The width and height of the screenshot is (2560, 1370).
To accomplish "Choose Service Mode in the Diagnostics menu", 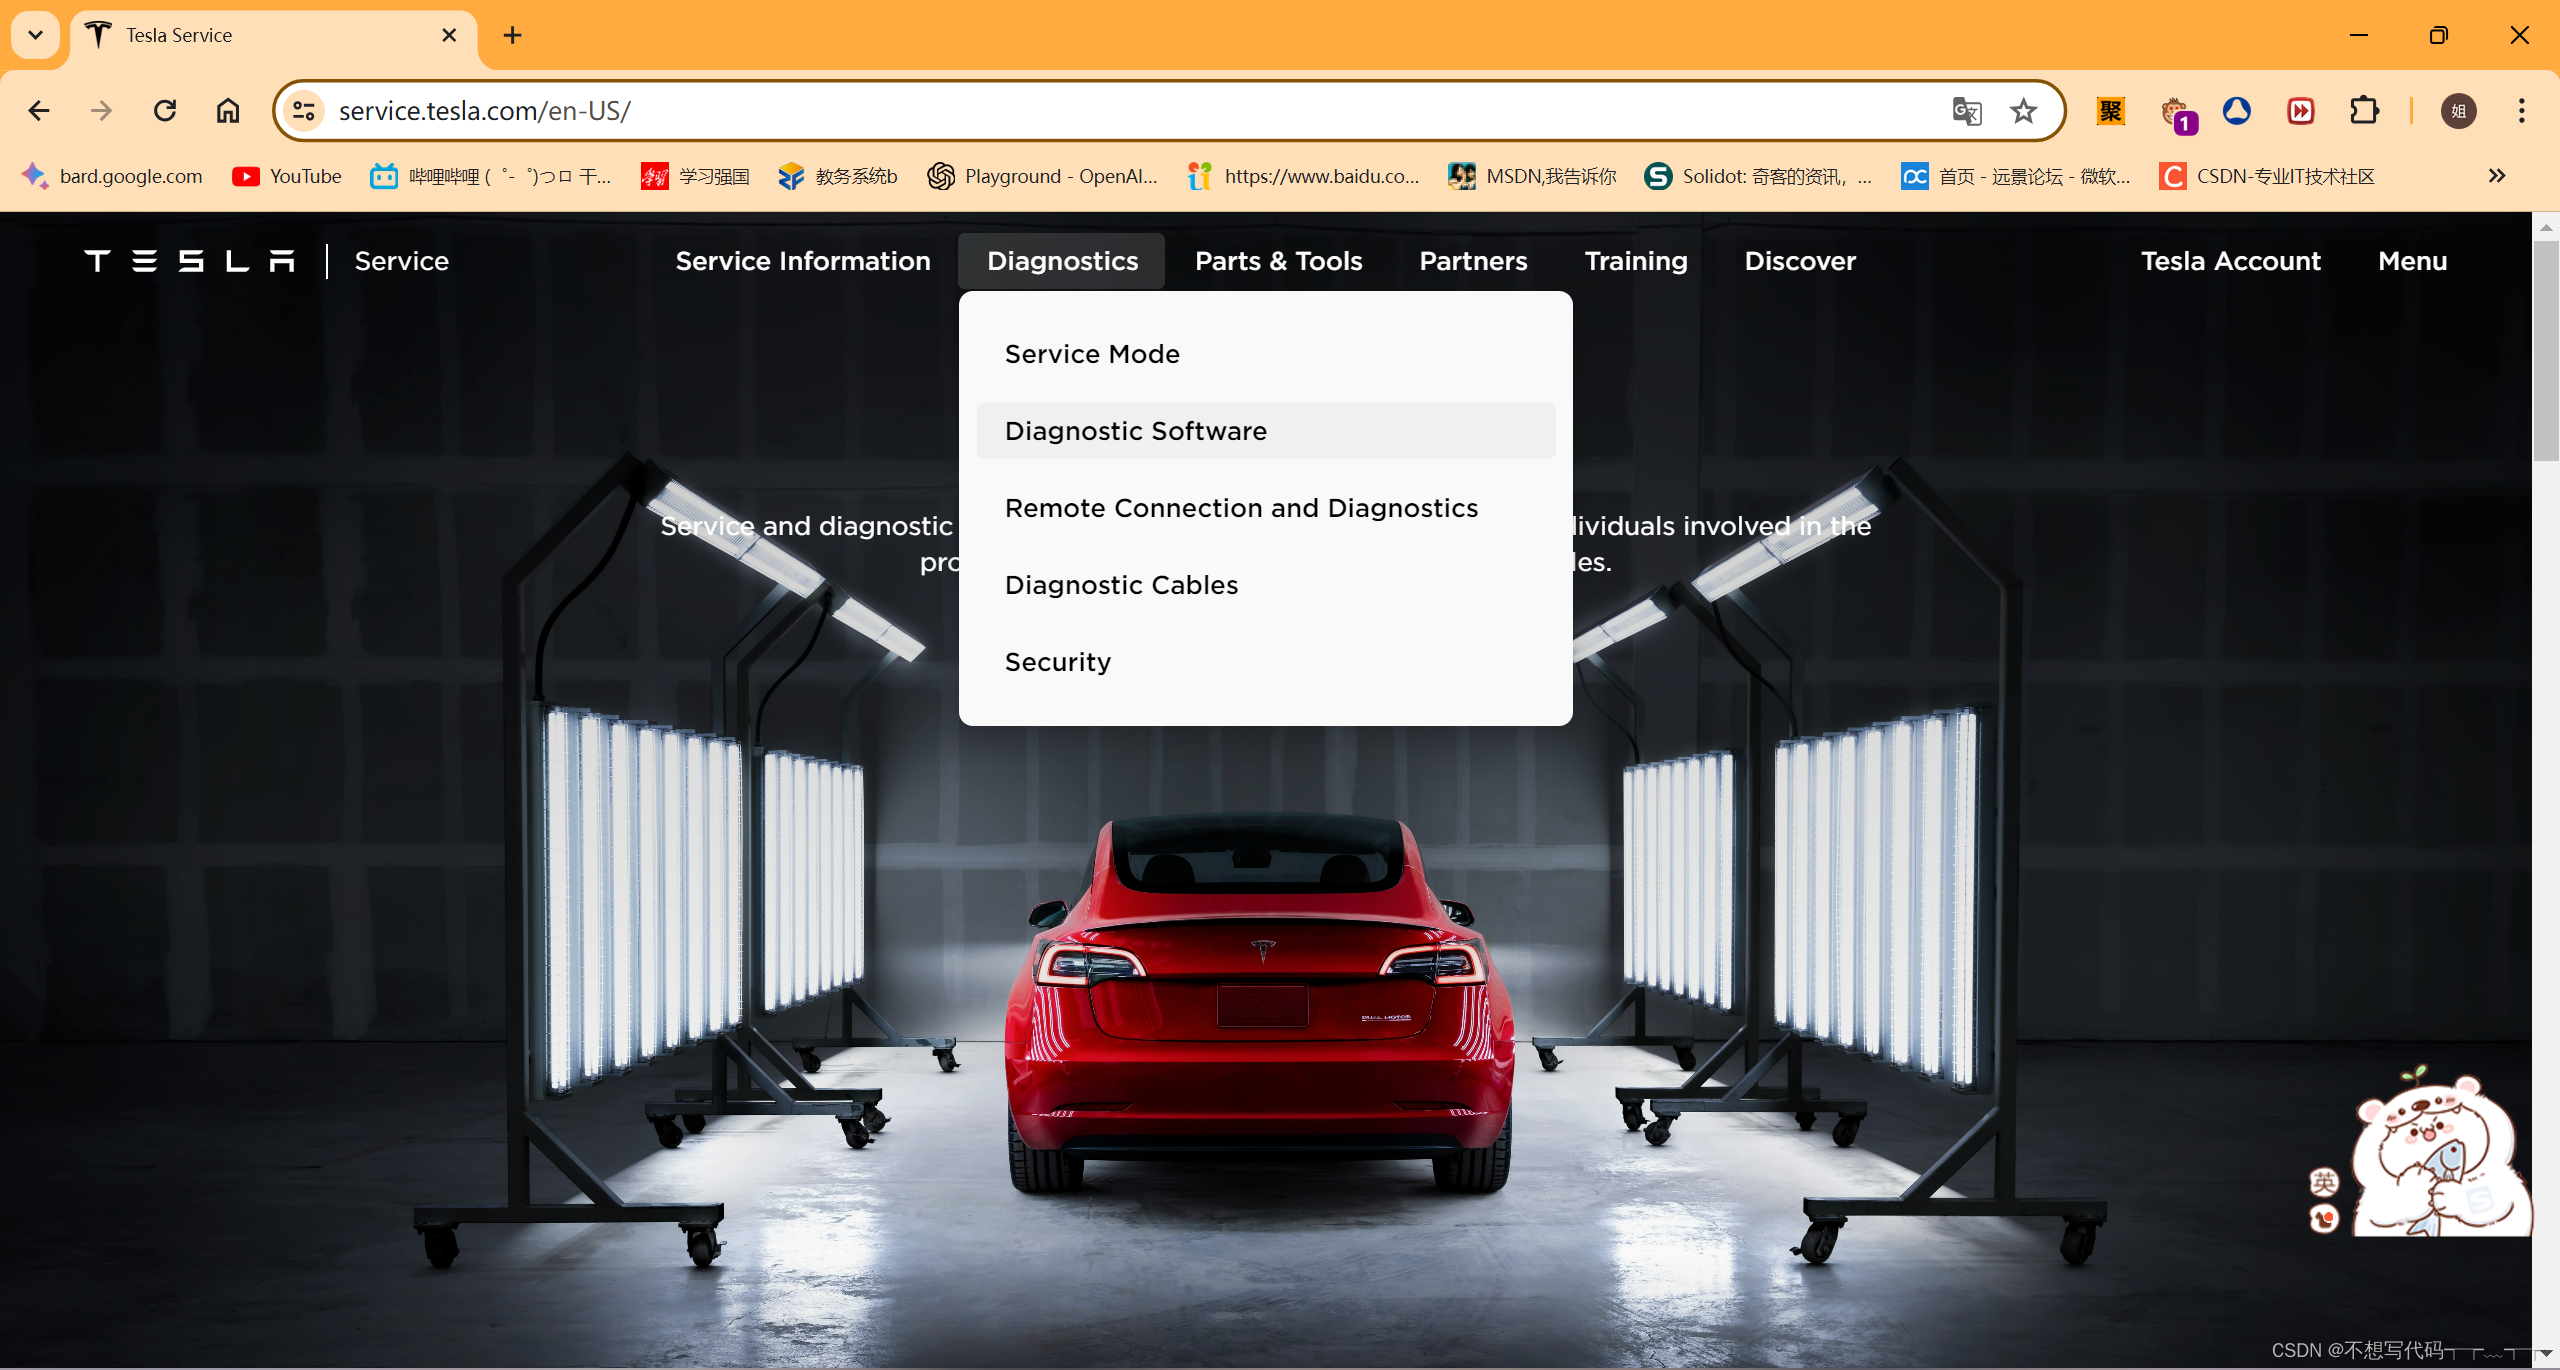I will [1092, 354].
